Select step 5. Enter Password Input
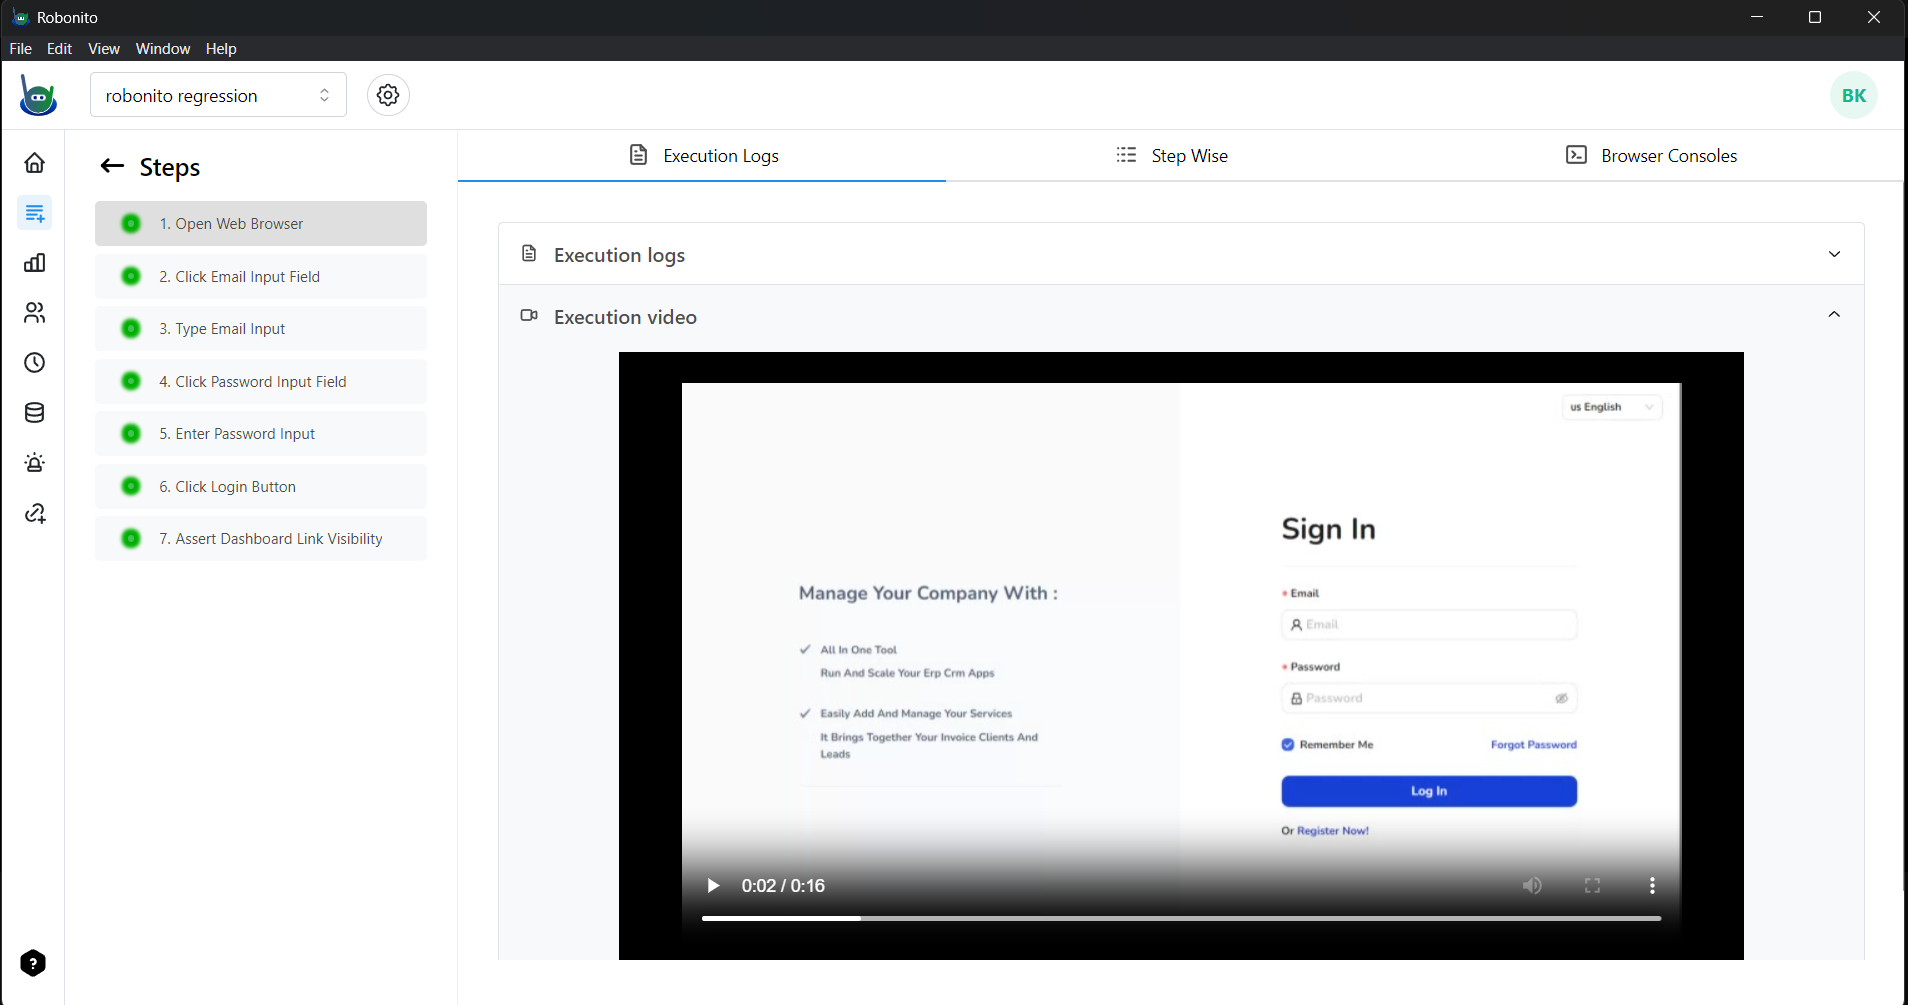 click(x=261, y=433)
